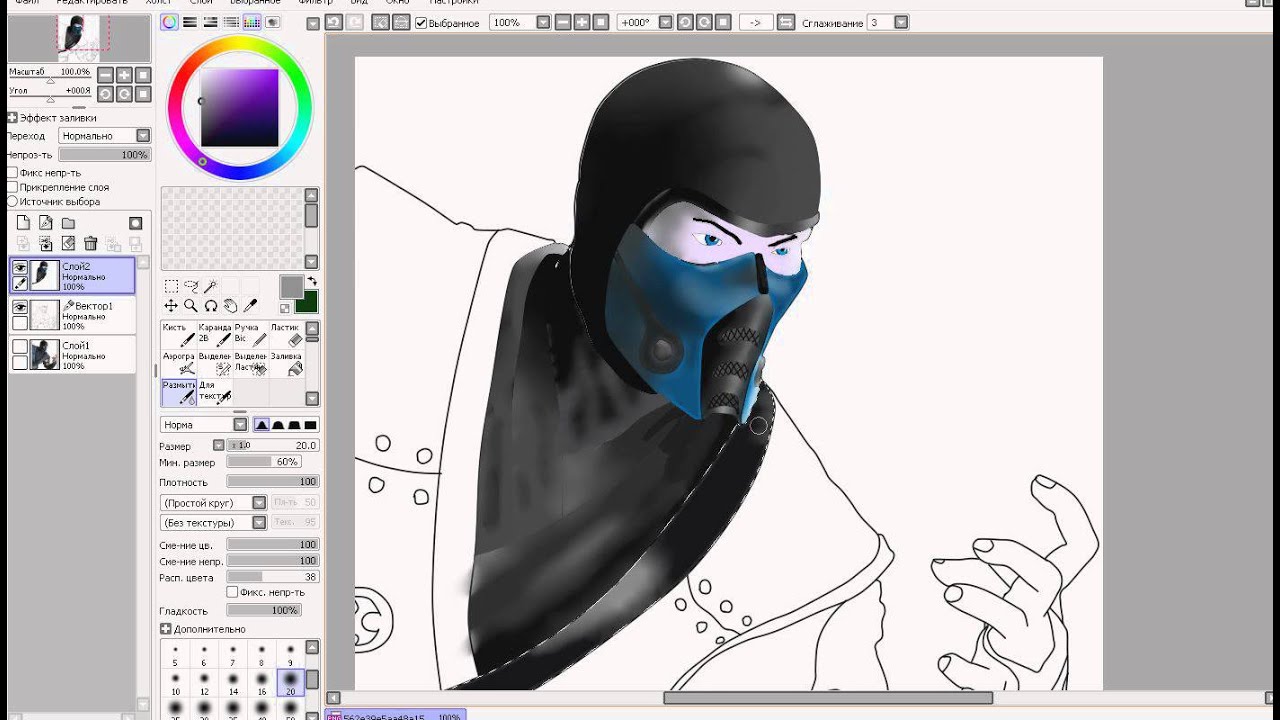Select the Ручка pen tool
Image resolution: width=1280 pixels, height=720 pixels.
250,334
